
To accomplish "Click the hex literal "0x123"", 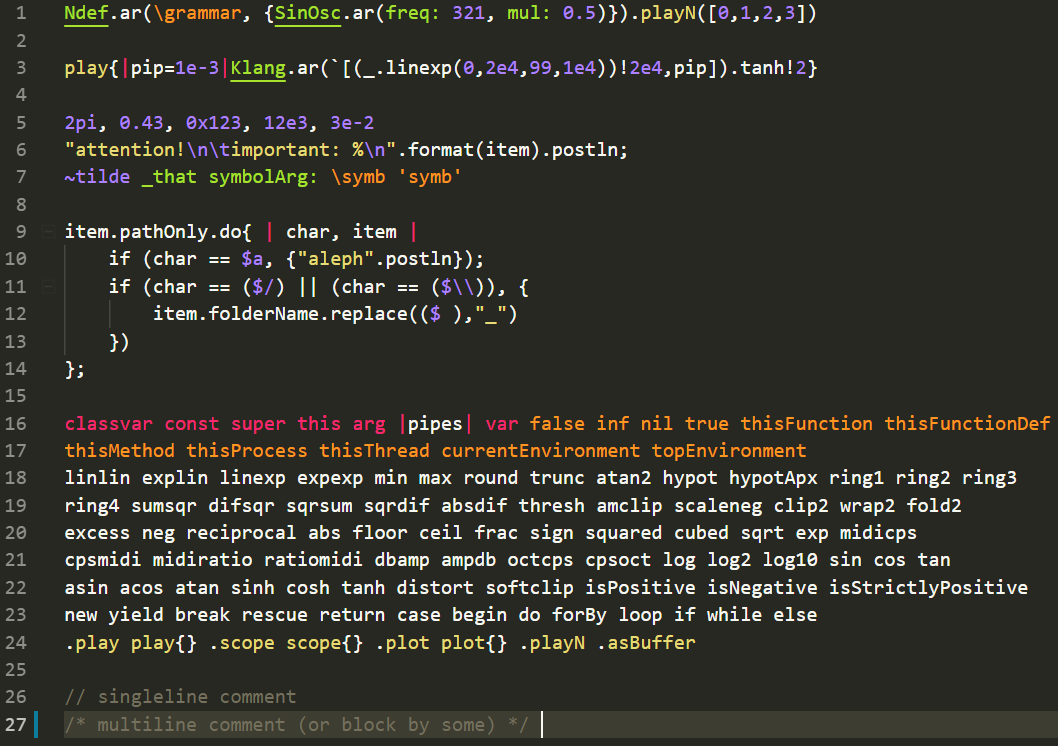I will tap(213, 123).
